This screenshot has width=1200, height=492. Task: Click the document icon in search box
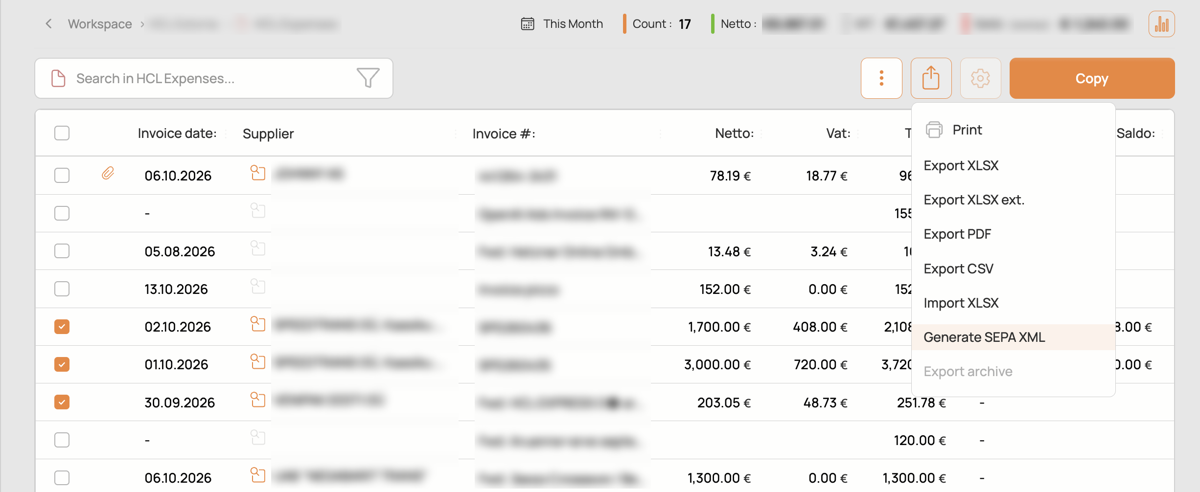click(58, 78)
